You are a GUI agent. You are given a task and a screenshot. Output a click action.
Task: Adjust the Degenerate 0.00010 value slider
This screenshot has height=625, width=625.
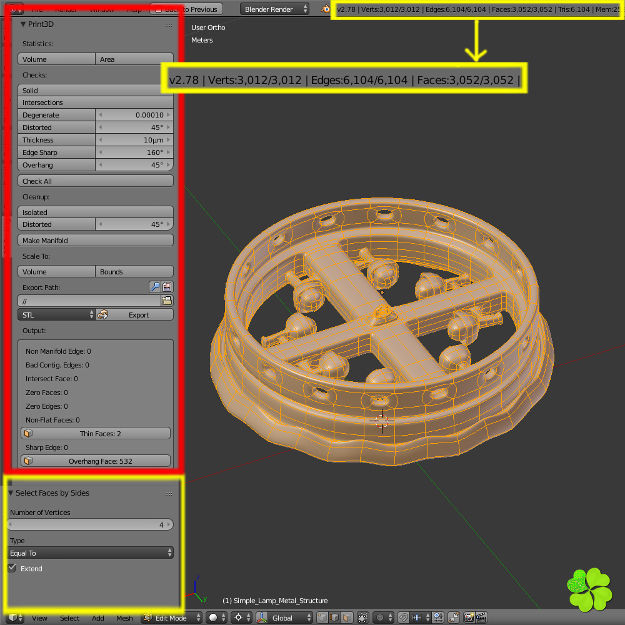pyautogui.click(x=135, y=115)
